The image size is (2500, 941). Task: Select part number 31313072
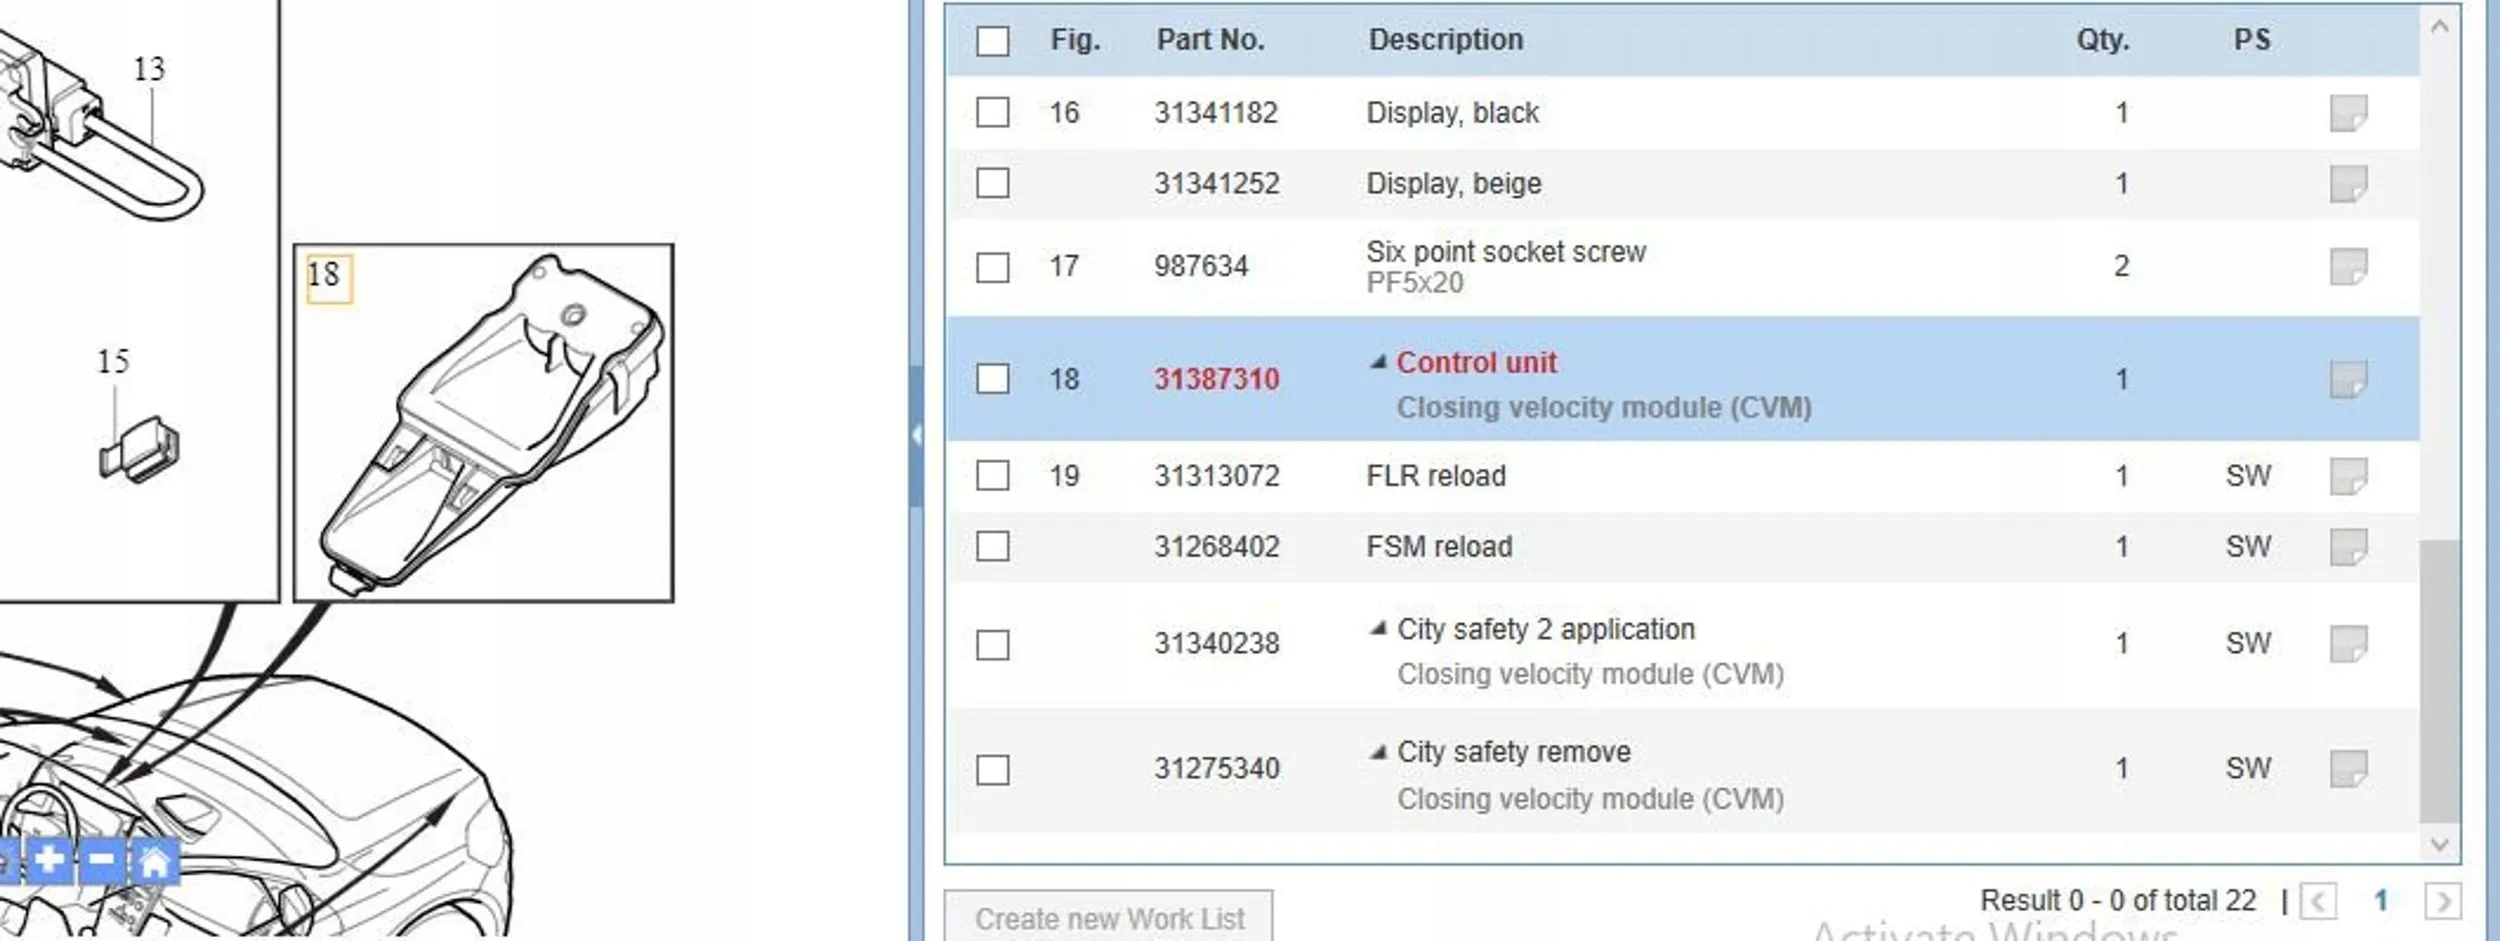1217,476
